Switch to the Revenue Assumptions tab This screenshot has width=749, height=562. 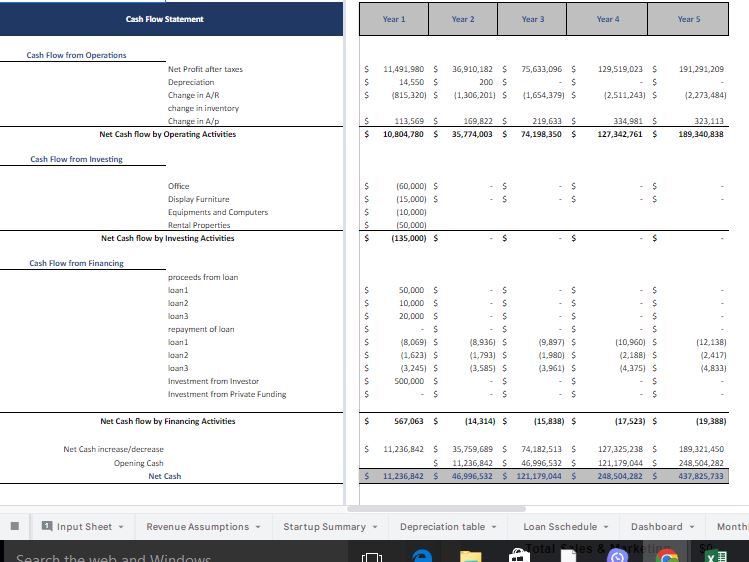point(198,526)
